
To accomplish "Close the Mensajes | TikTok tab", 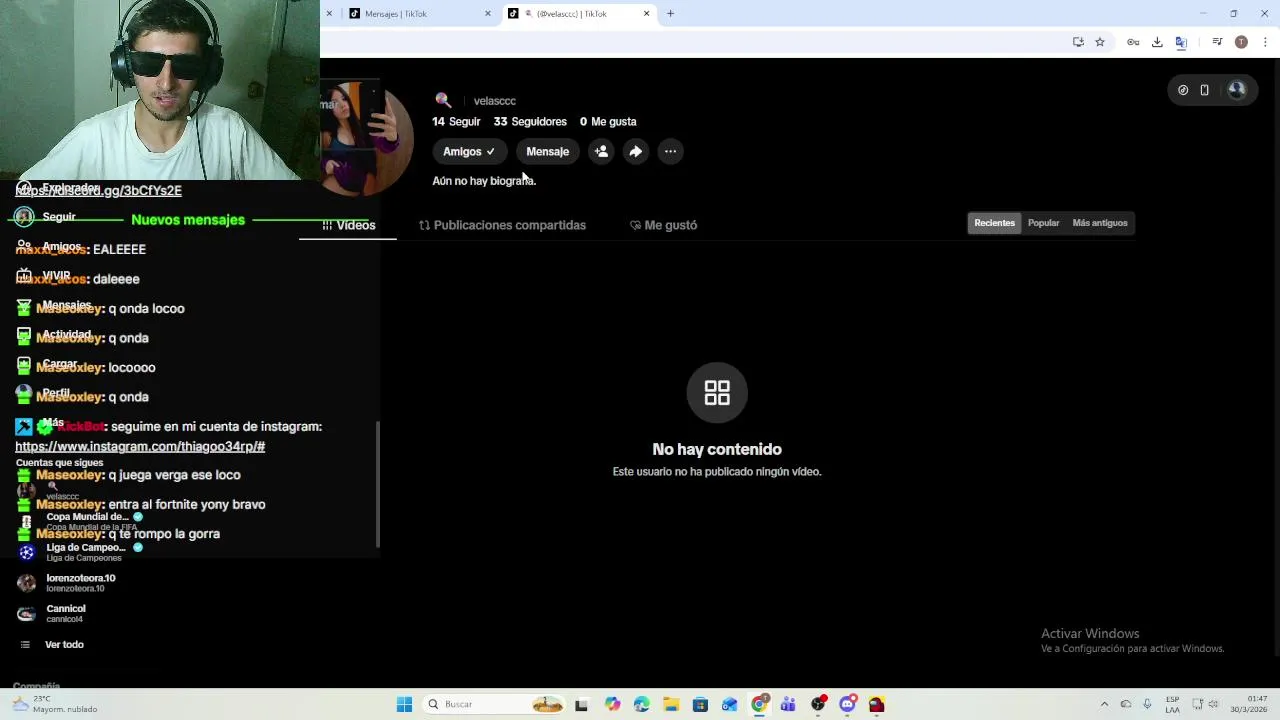I will click(x=488, y=14).
